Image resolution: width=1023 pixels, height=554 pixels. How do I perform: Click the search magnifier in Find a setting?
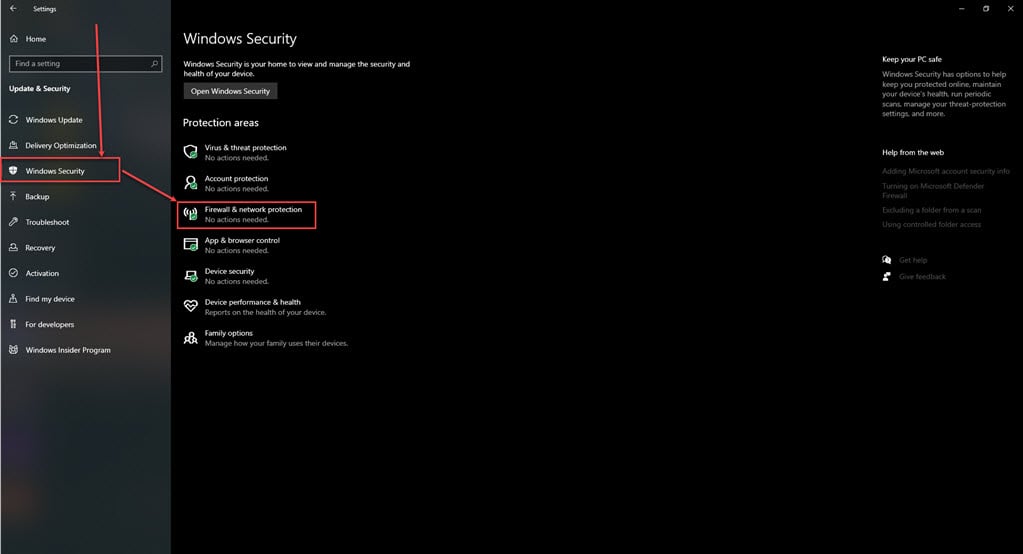[155, 63]
